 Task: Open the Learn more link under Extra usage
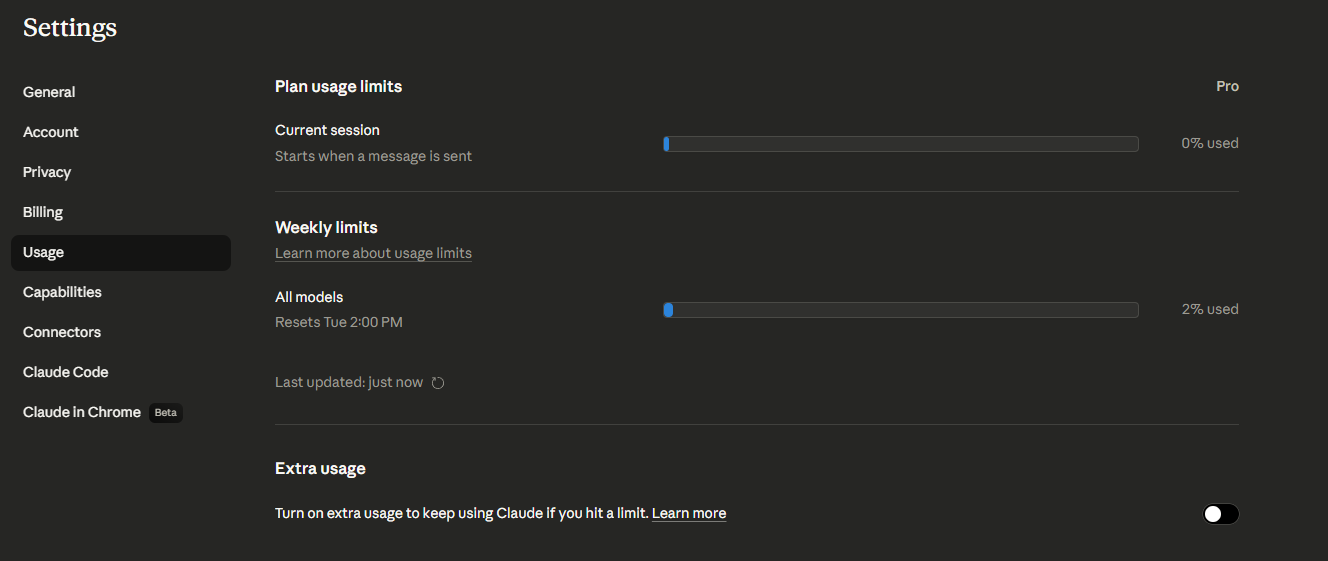point(689,513)
